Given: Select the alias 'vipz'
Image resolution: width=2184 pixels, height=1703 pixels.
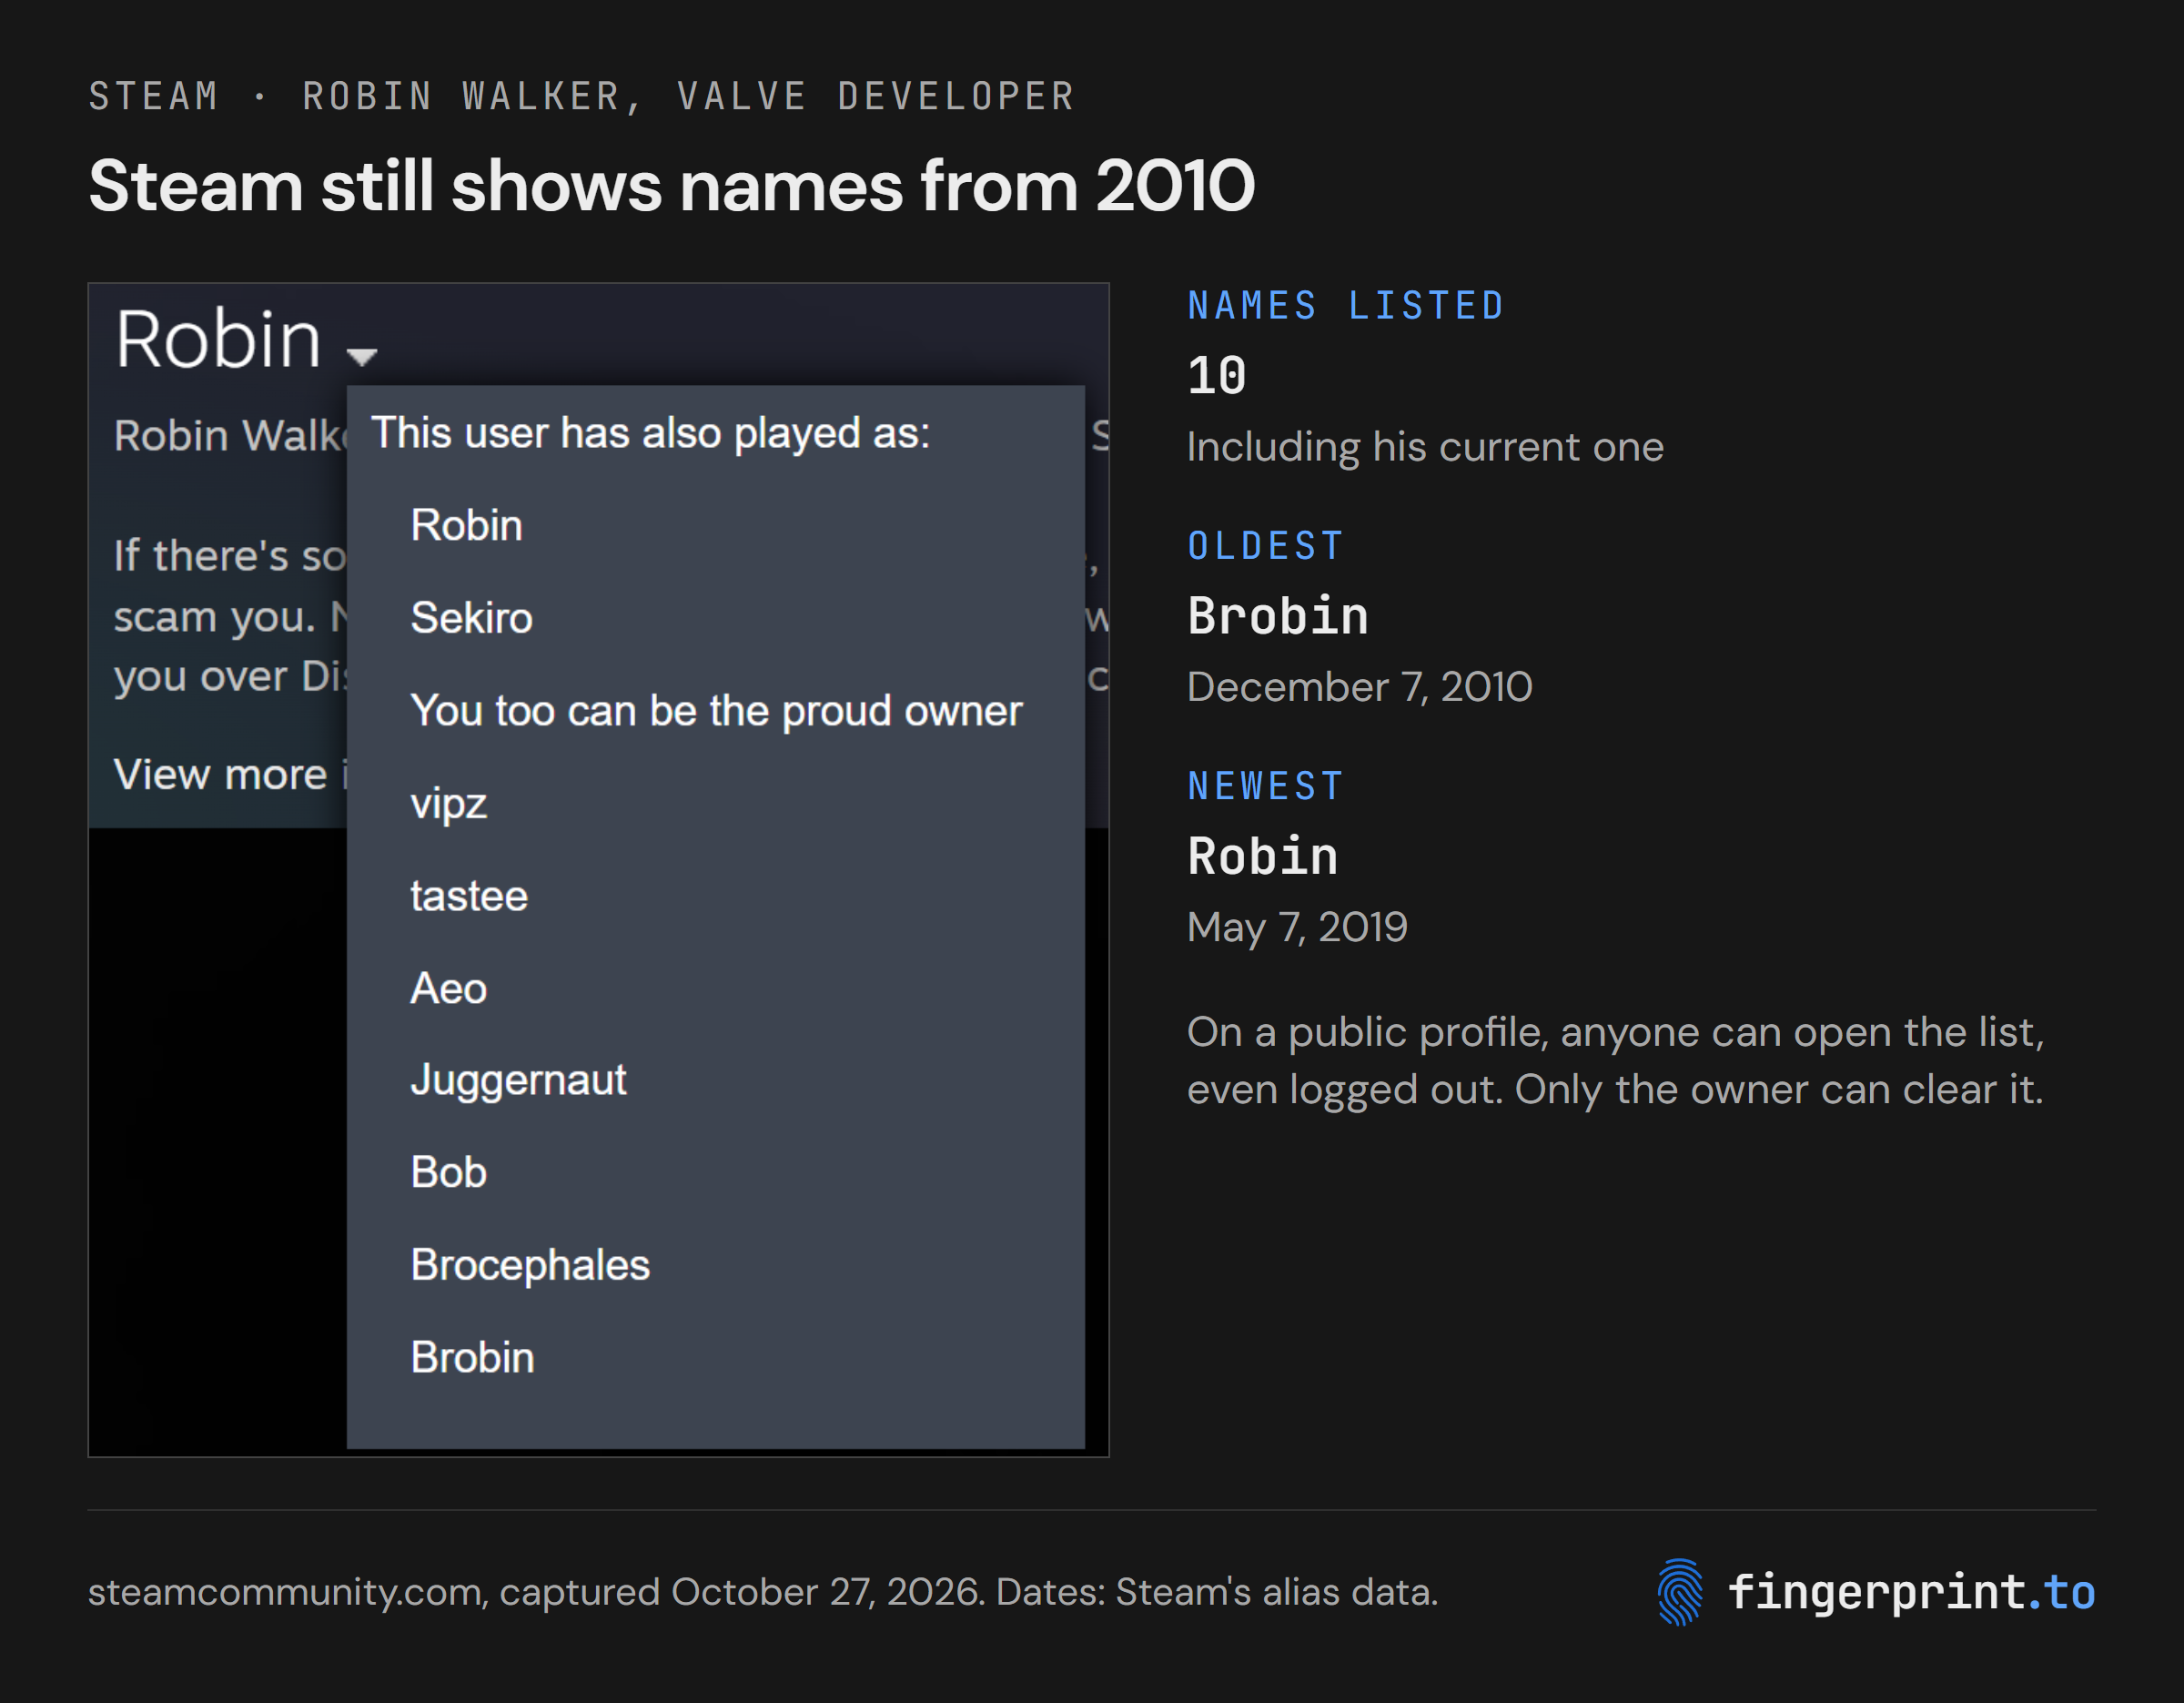Looking at the screenshot, I should [x=448, y=804].
